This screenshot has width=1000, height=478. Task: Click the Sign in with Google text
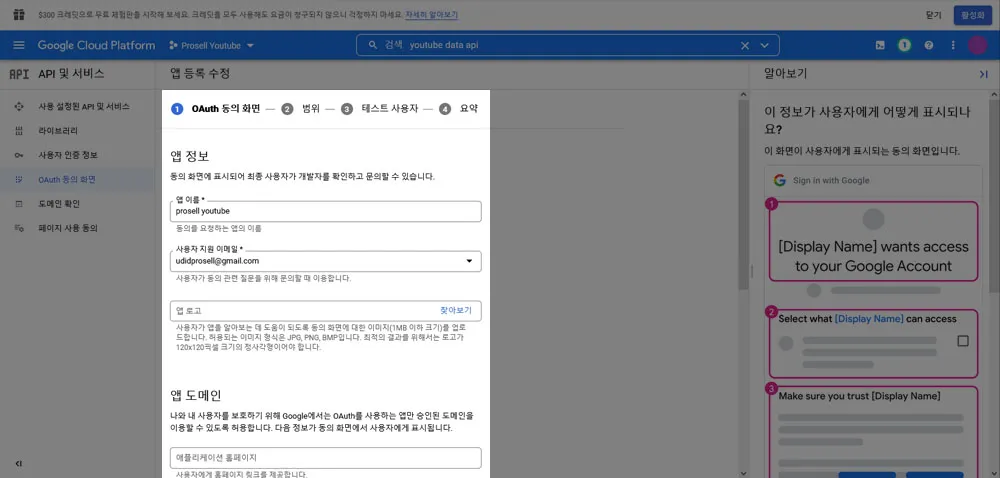tap(831, 180)
